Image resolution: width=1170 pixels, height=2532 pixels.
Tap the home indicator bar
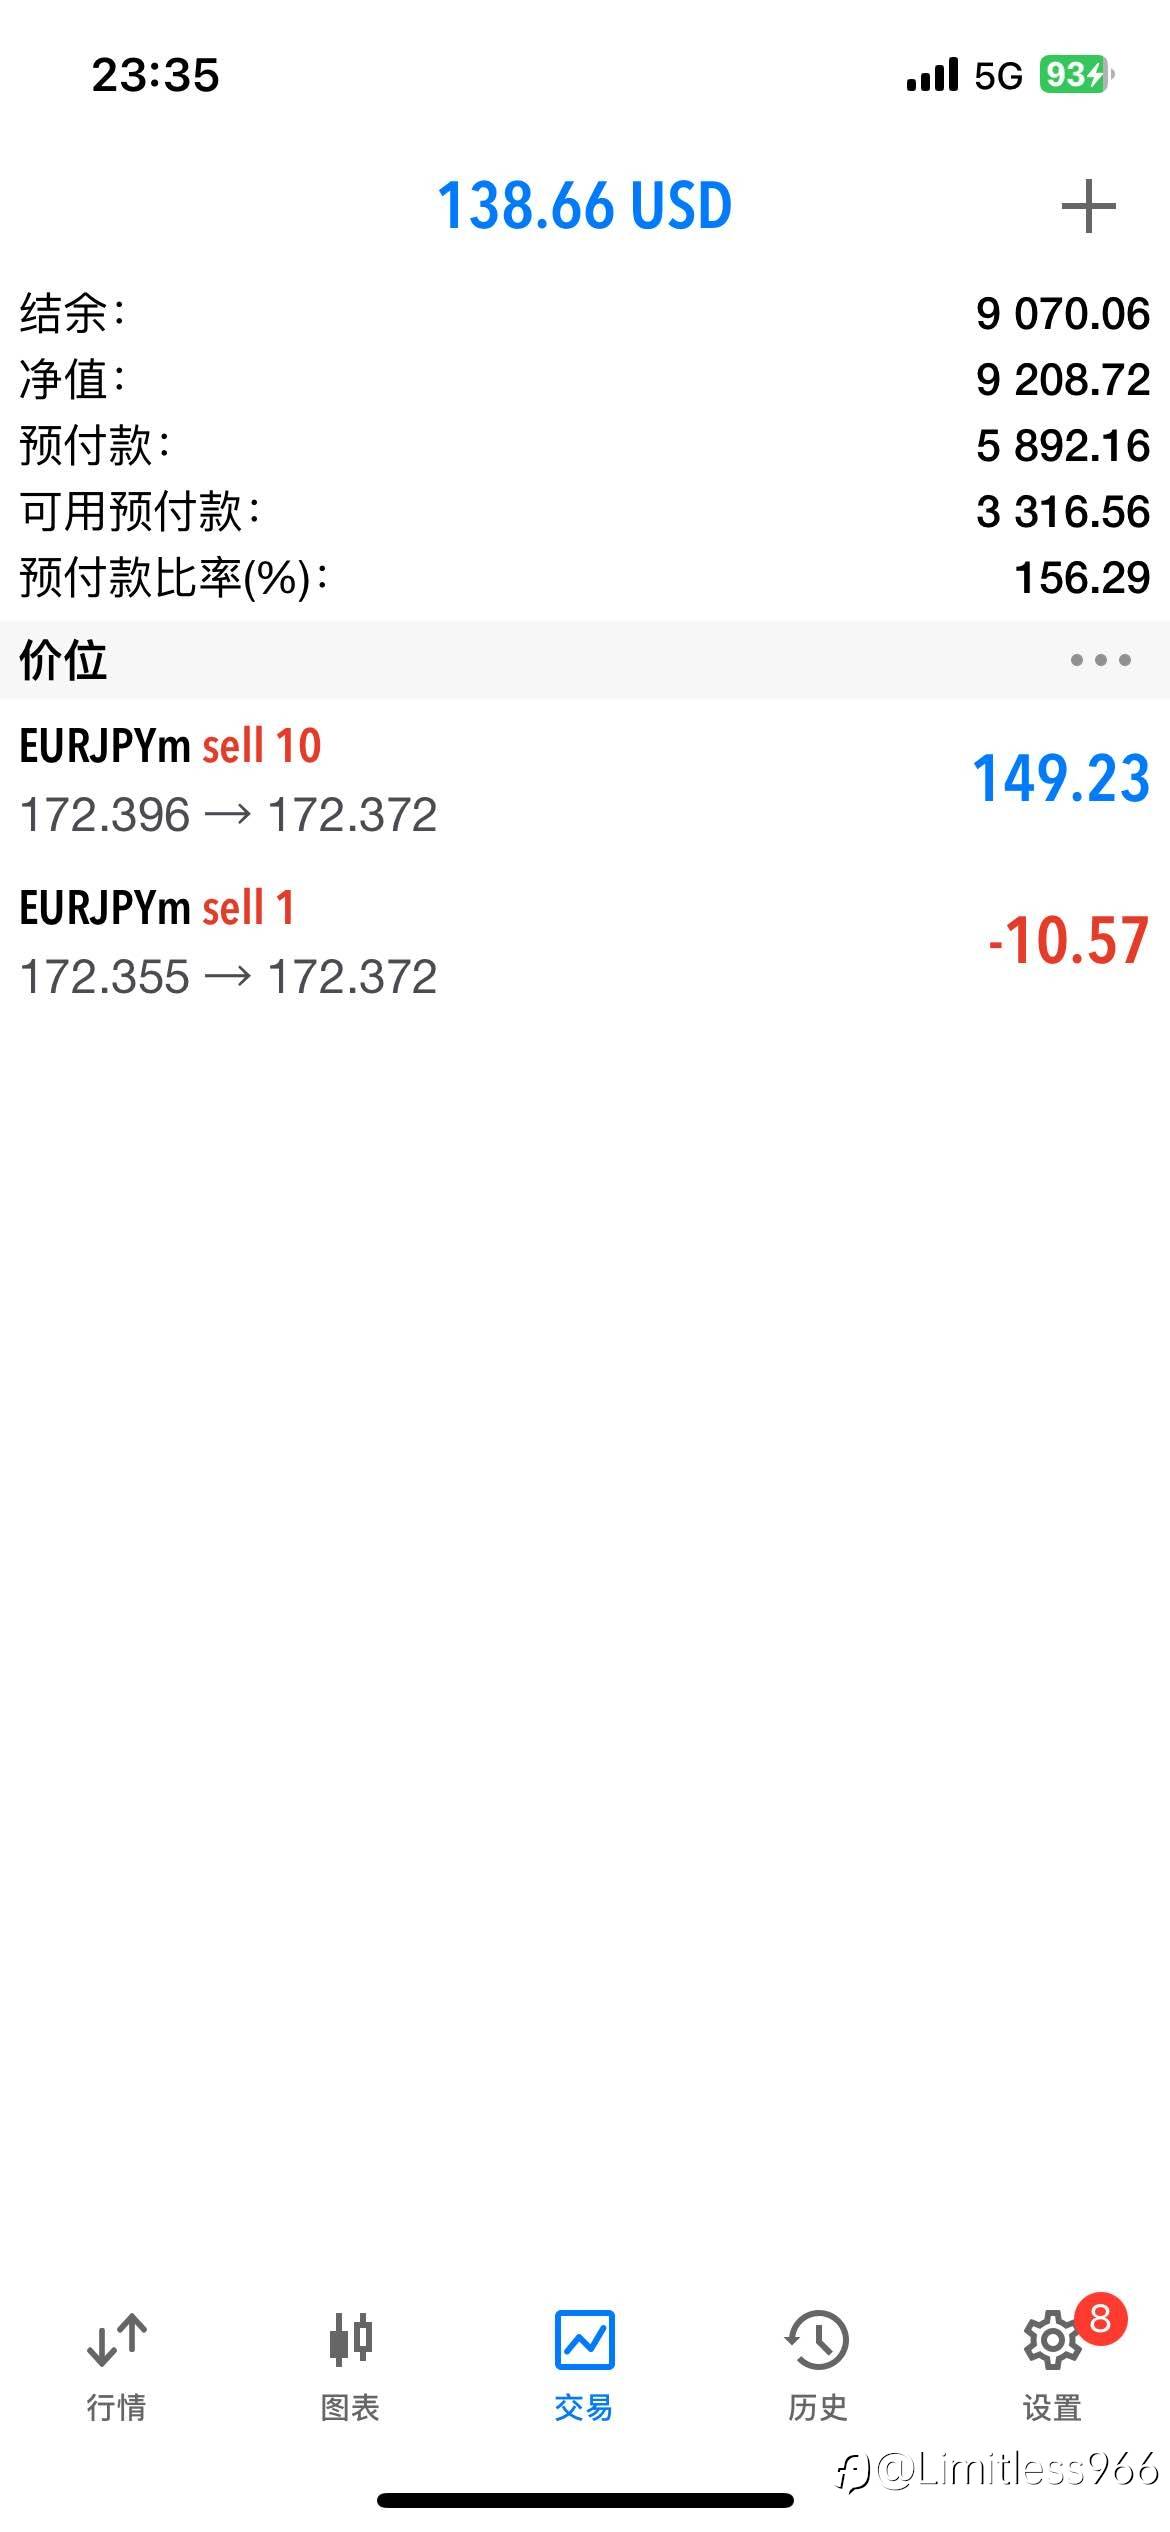pyautogui.click(x=585, y=2501)
